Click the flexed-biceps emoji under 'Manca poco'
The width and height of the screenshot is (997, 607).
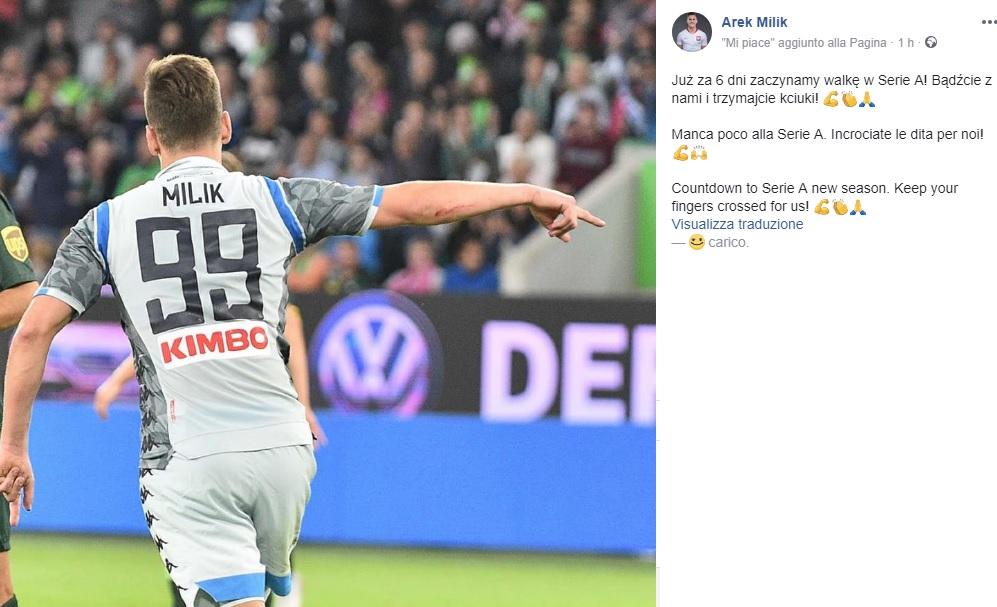coord(681,153)
